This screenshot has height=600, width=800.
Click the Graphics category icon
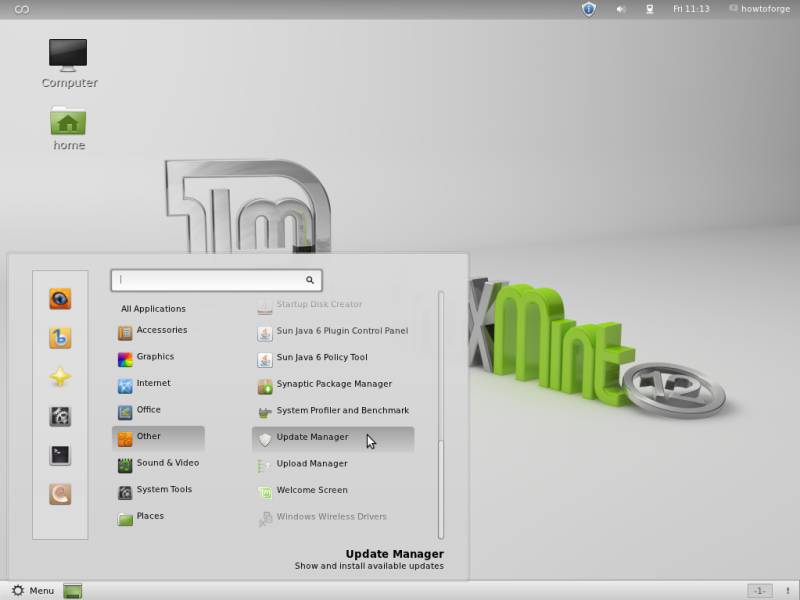click(x=125, y=359)
